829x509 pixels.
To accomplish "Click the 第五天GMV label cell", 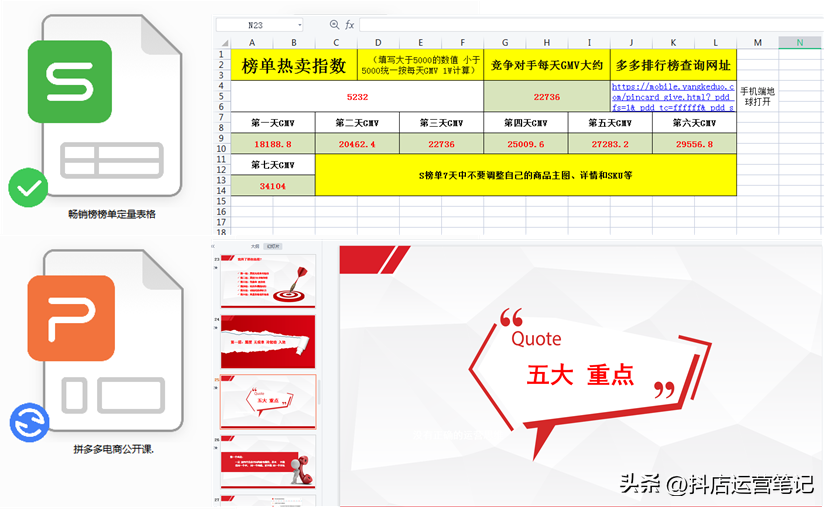I will (x=610, y=123).
